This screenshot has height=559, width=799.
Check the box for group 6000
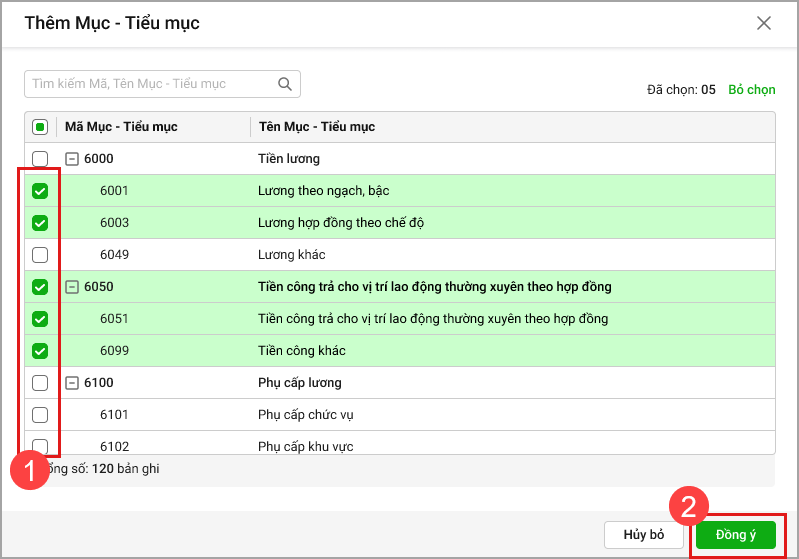(40, 159)
